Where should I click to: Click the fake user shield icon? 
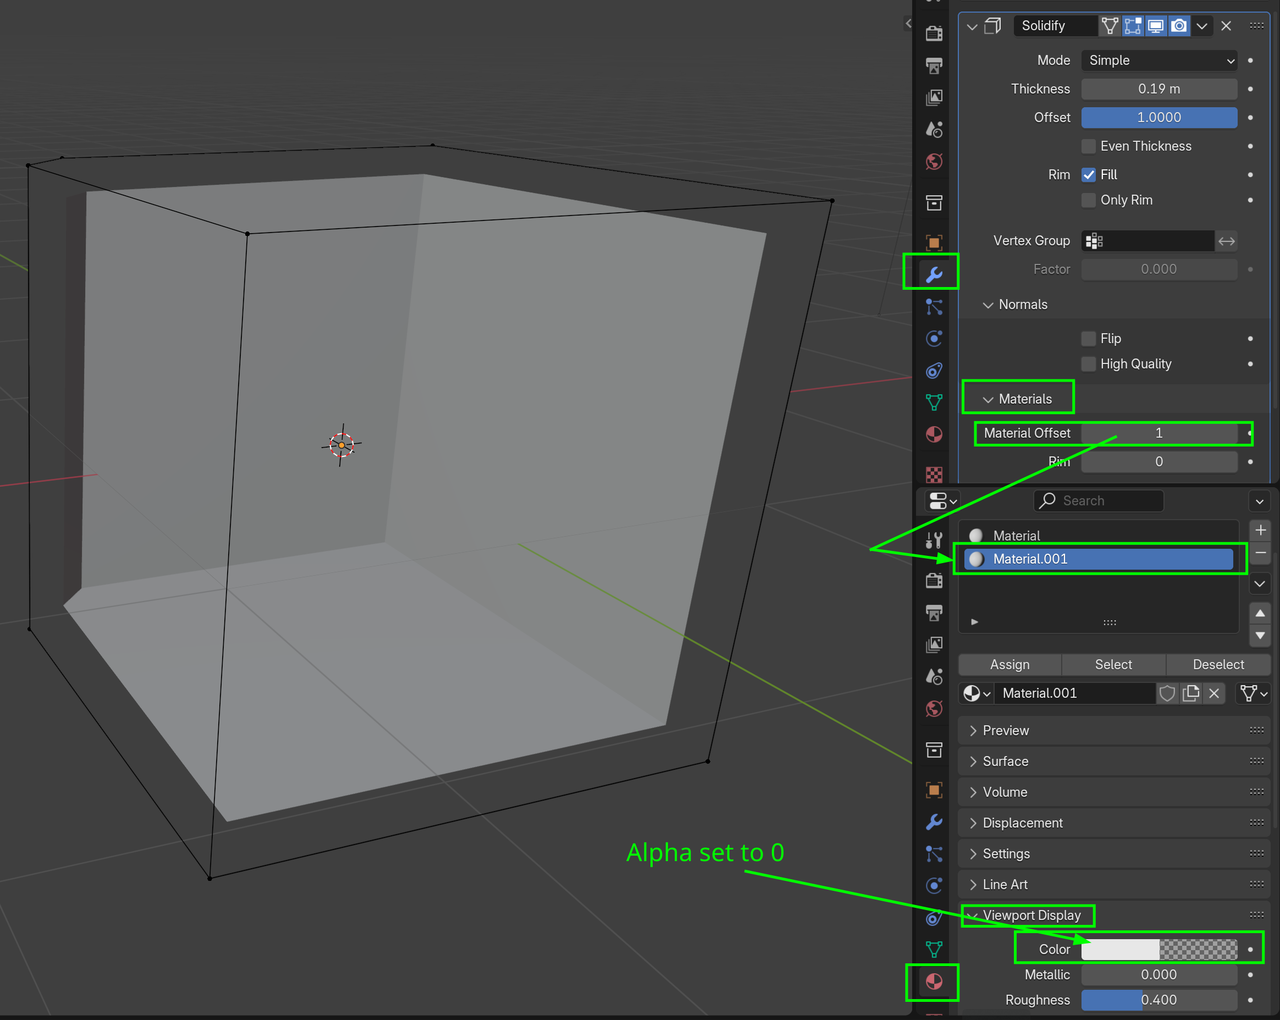1167,693
